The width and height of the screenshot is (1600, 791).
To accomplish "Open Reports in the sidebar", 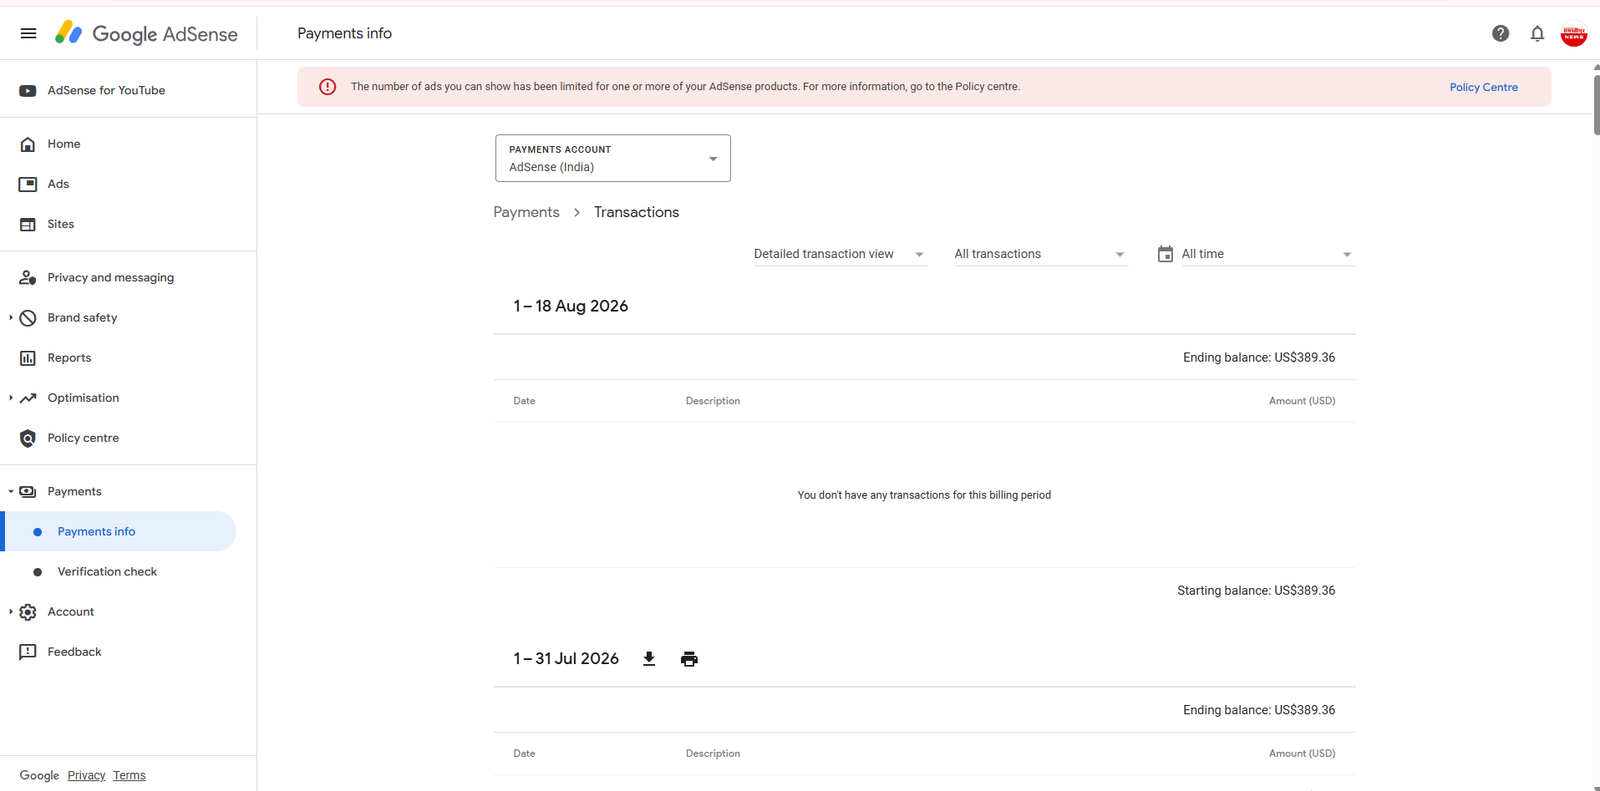I will pos(69,358).
